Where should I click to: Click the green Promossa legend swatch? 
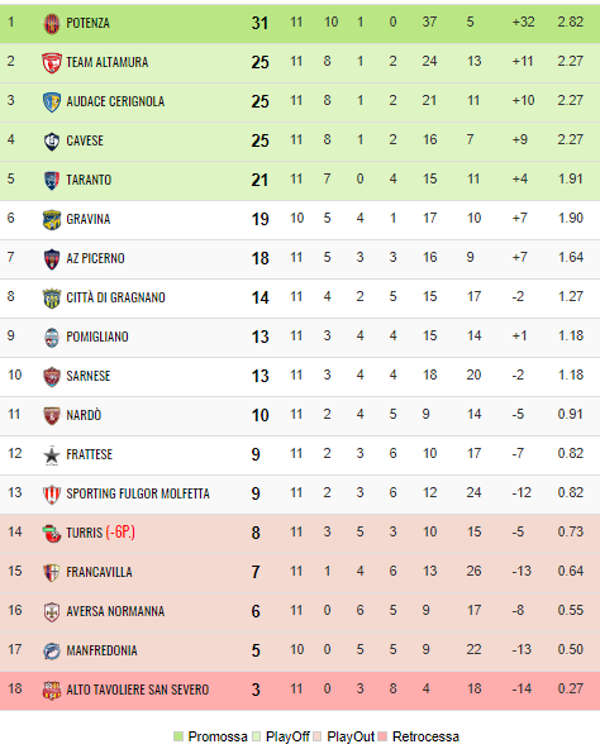[179, 737]
